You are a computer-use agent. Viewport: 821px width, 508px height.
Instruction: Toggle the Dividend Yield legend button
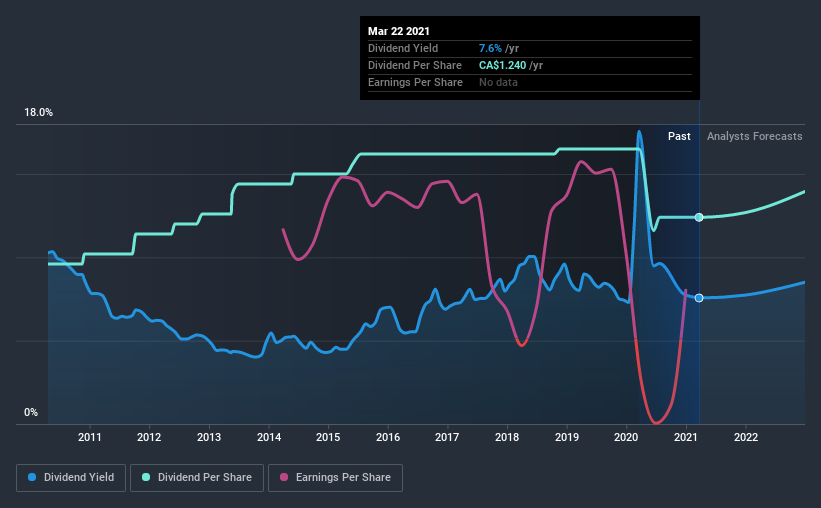pos(71,478)
